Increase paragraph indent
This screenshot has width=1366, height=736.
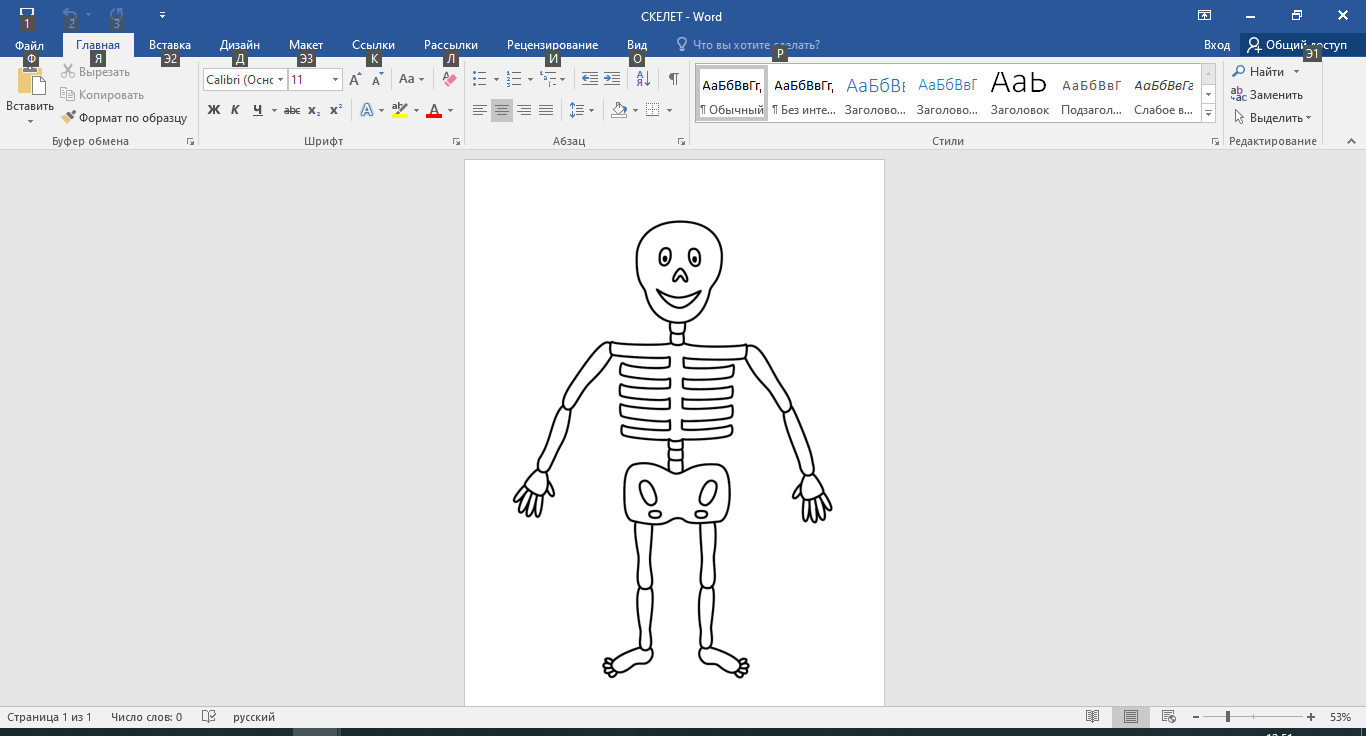pos(612,79)
